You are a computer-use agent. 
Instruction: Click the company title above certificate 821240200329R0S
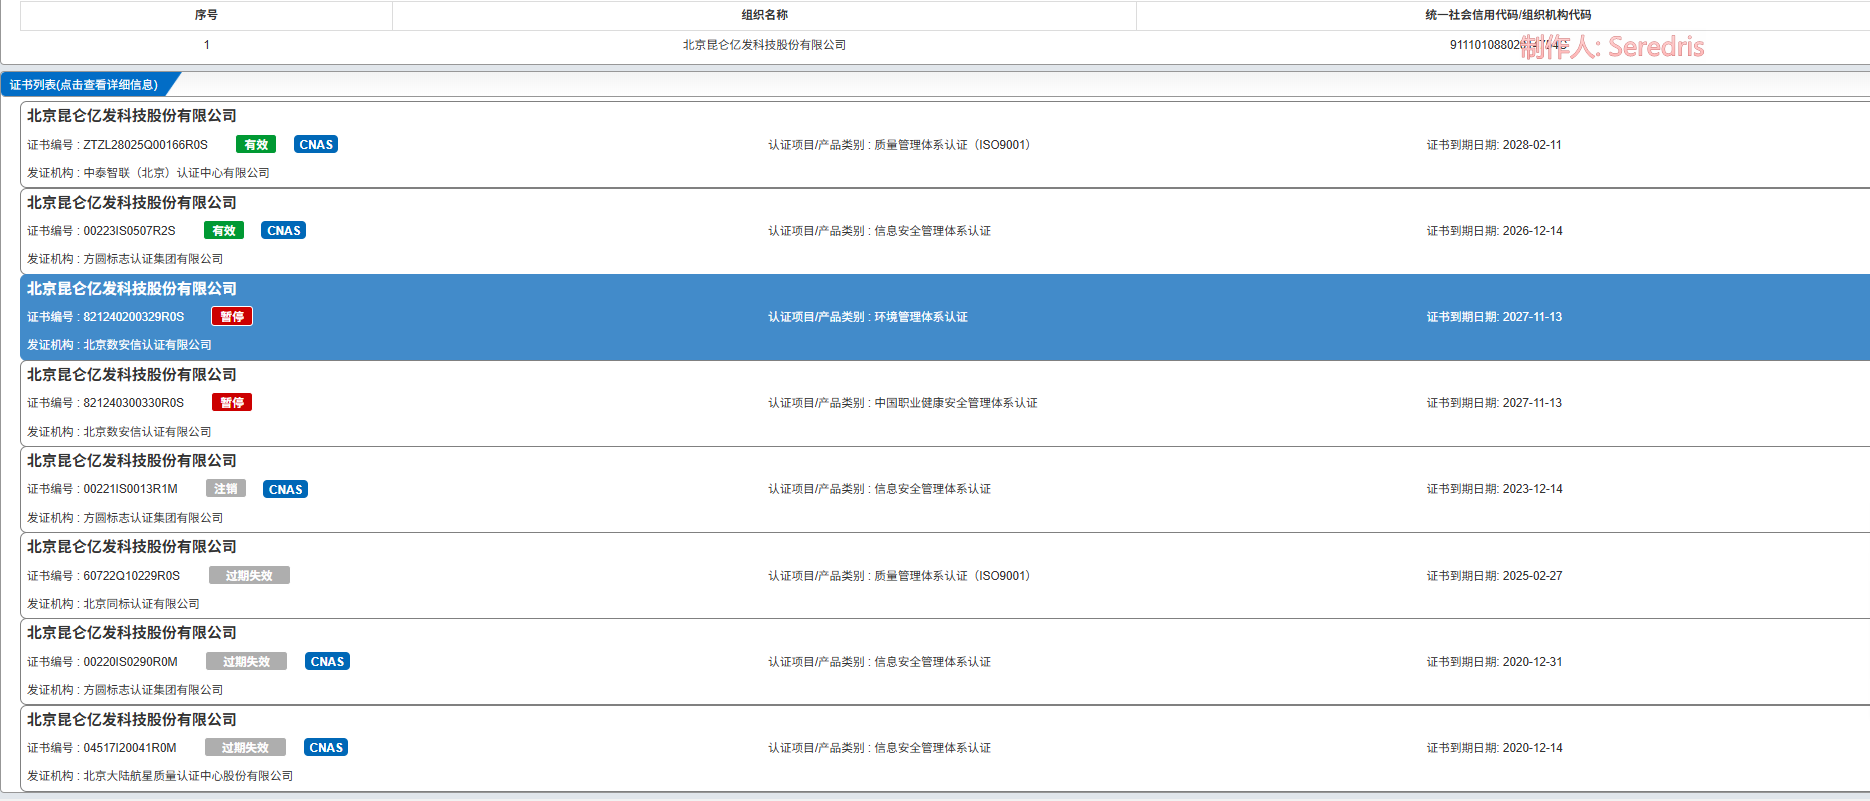[132, 289]
